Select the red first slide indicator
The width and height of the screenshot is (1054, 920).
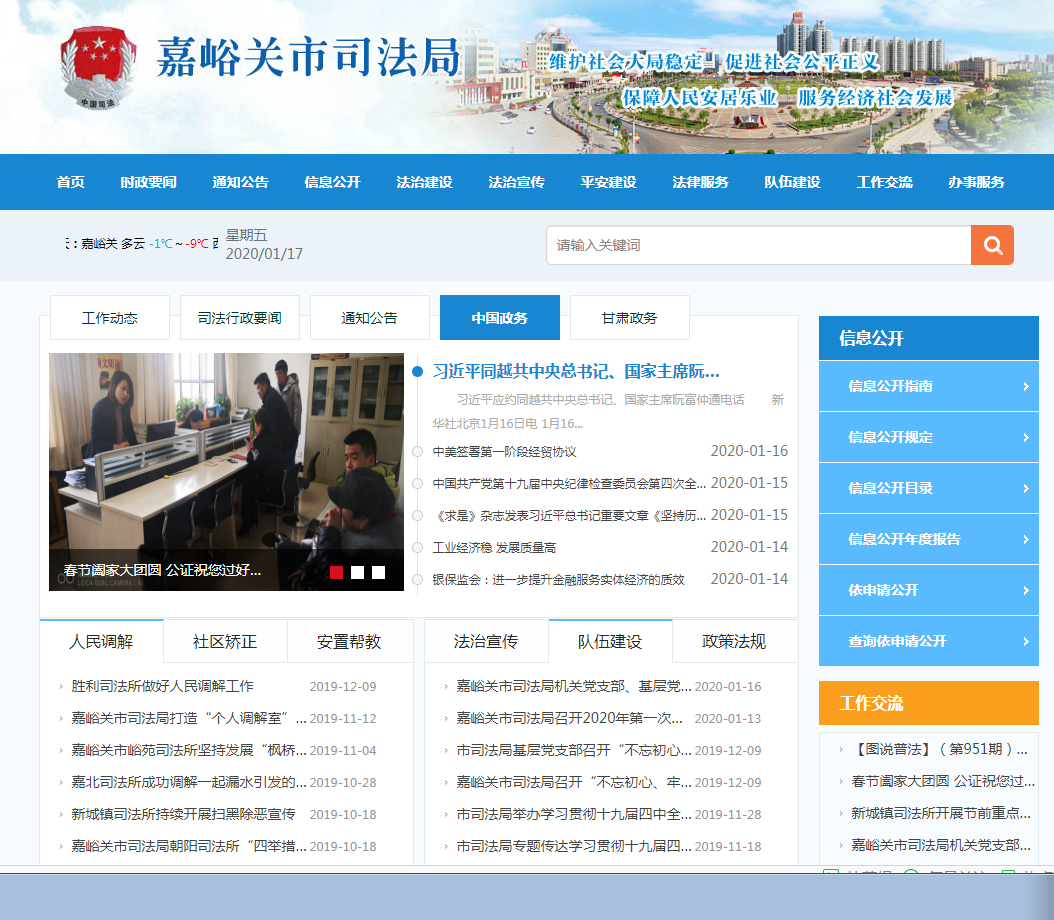[x=337, y=572]
